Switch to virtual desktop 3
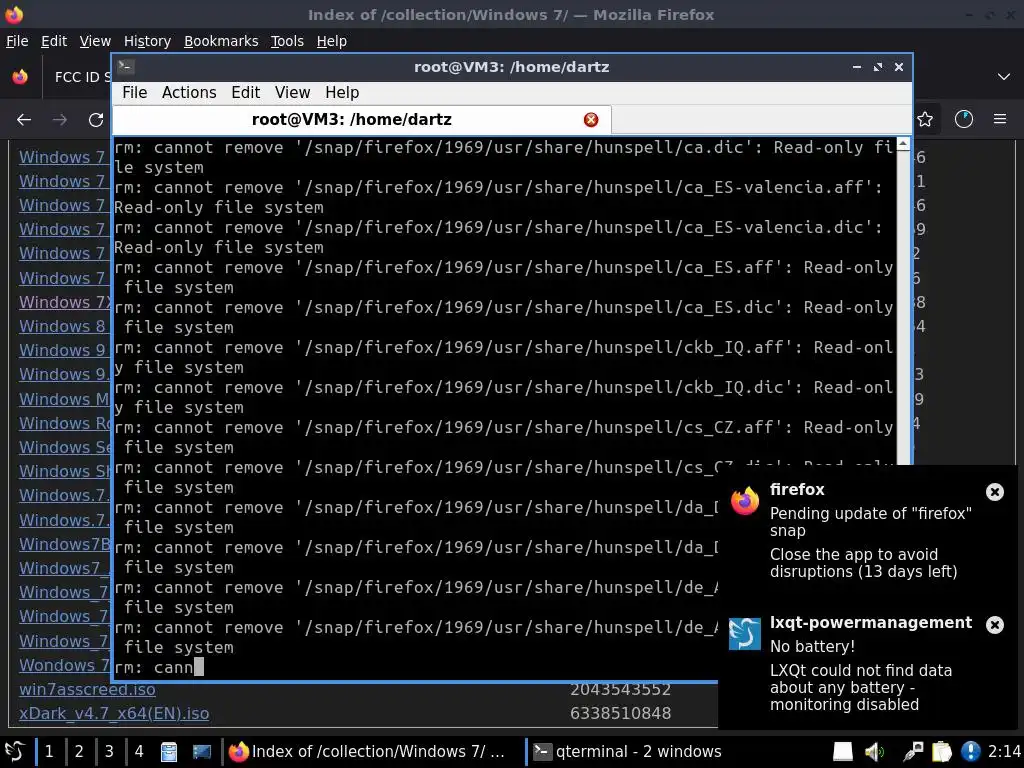The height and width of the screenshot is (768, 1024). point(109,752)
